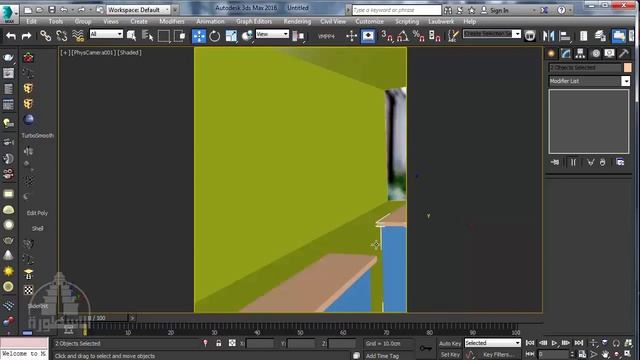Open the Workspace: Default dropdown
The width and height of the screenshot is (640, 360).
pyautogui.click(x=138, y=9)
